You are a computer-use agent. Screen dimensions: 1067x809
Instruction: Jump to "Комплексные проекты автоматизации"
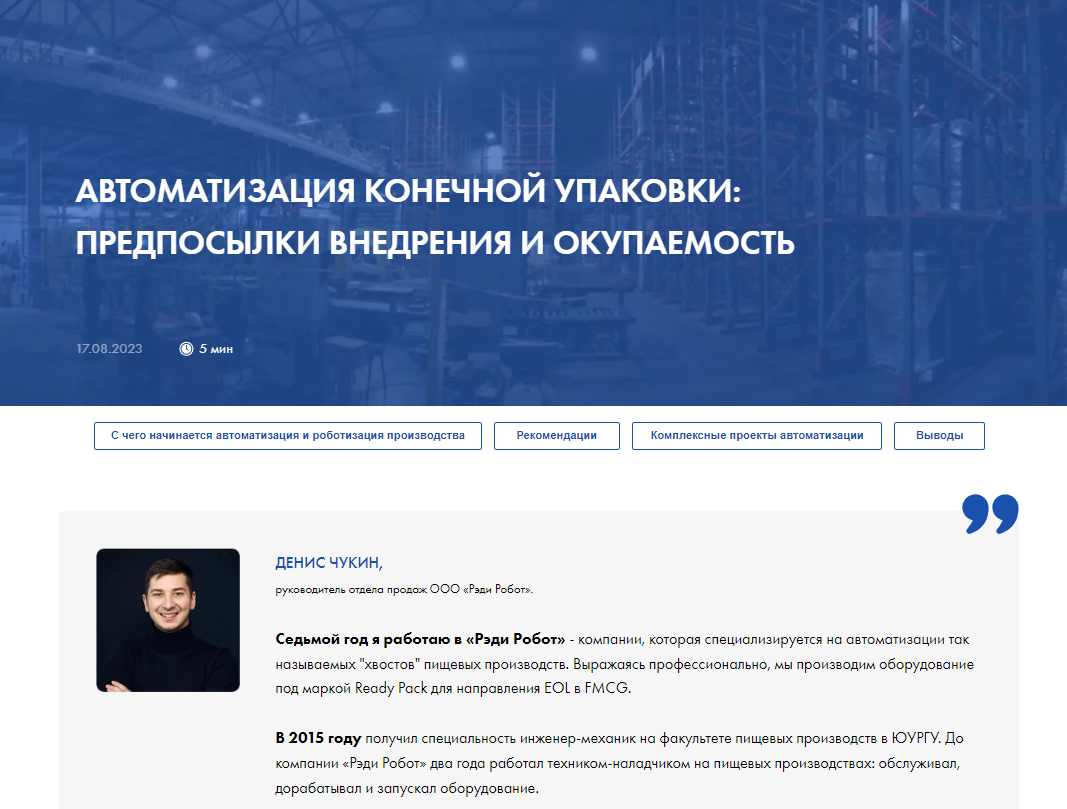[x=756, y=436]
